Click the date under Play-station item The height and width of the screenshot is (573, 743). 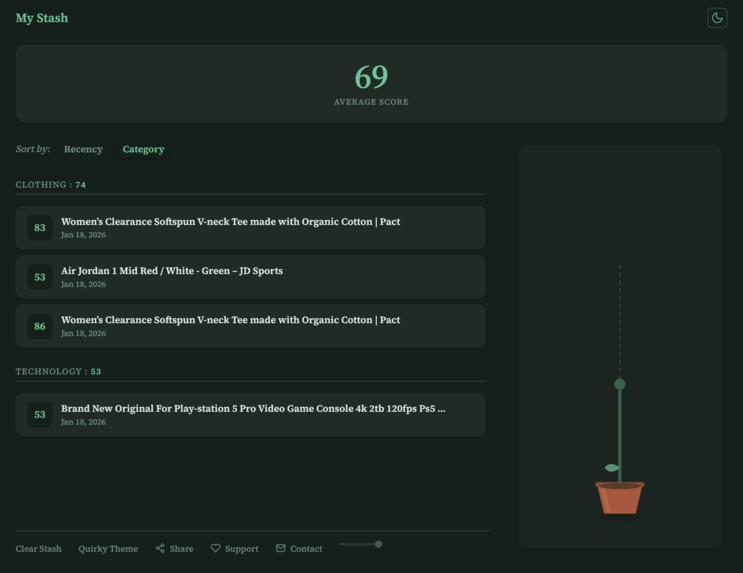point(83,422)
